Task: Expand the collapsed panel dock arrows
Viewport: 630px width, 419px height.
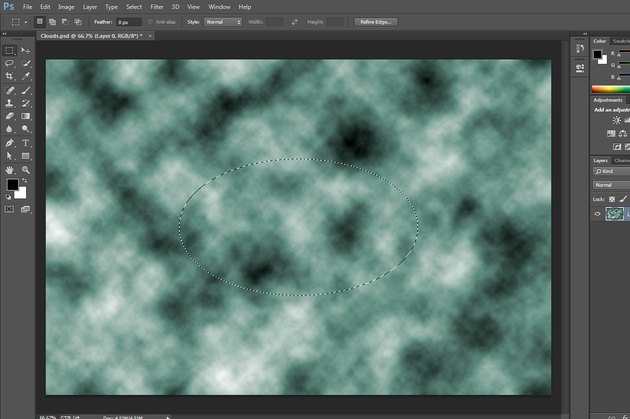Action: tap(585, 34)
